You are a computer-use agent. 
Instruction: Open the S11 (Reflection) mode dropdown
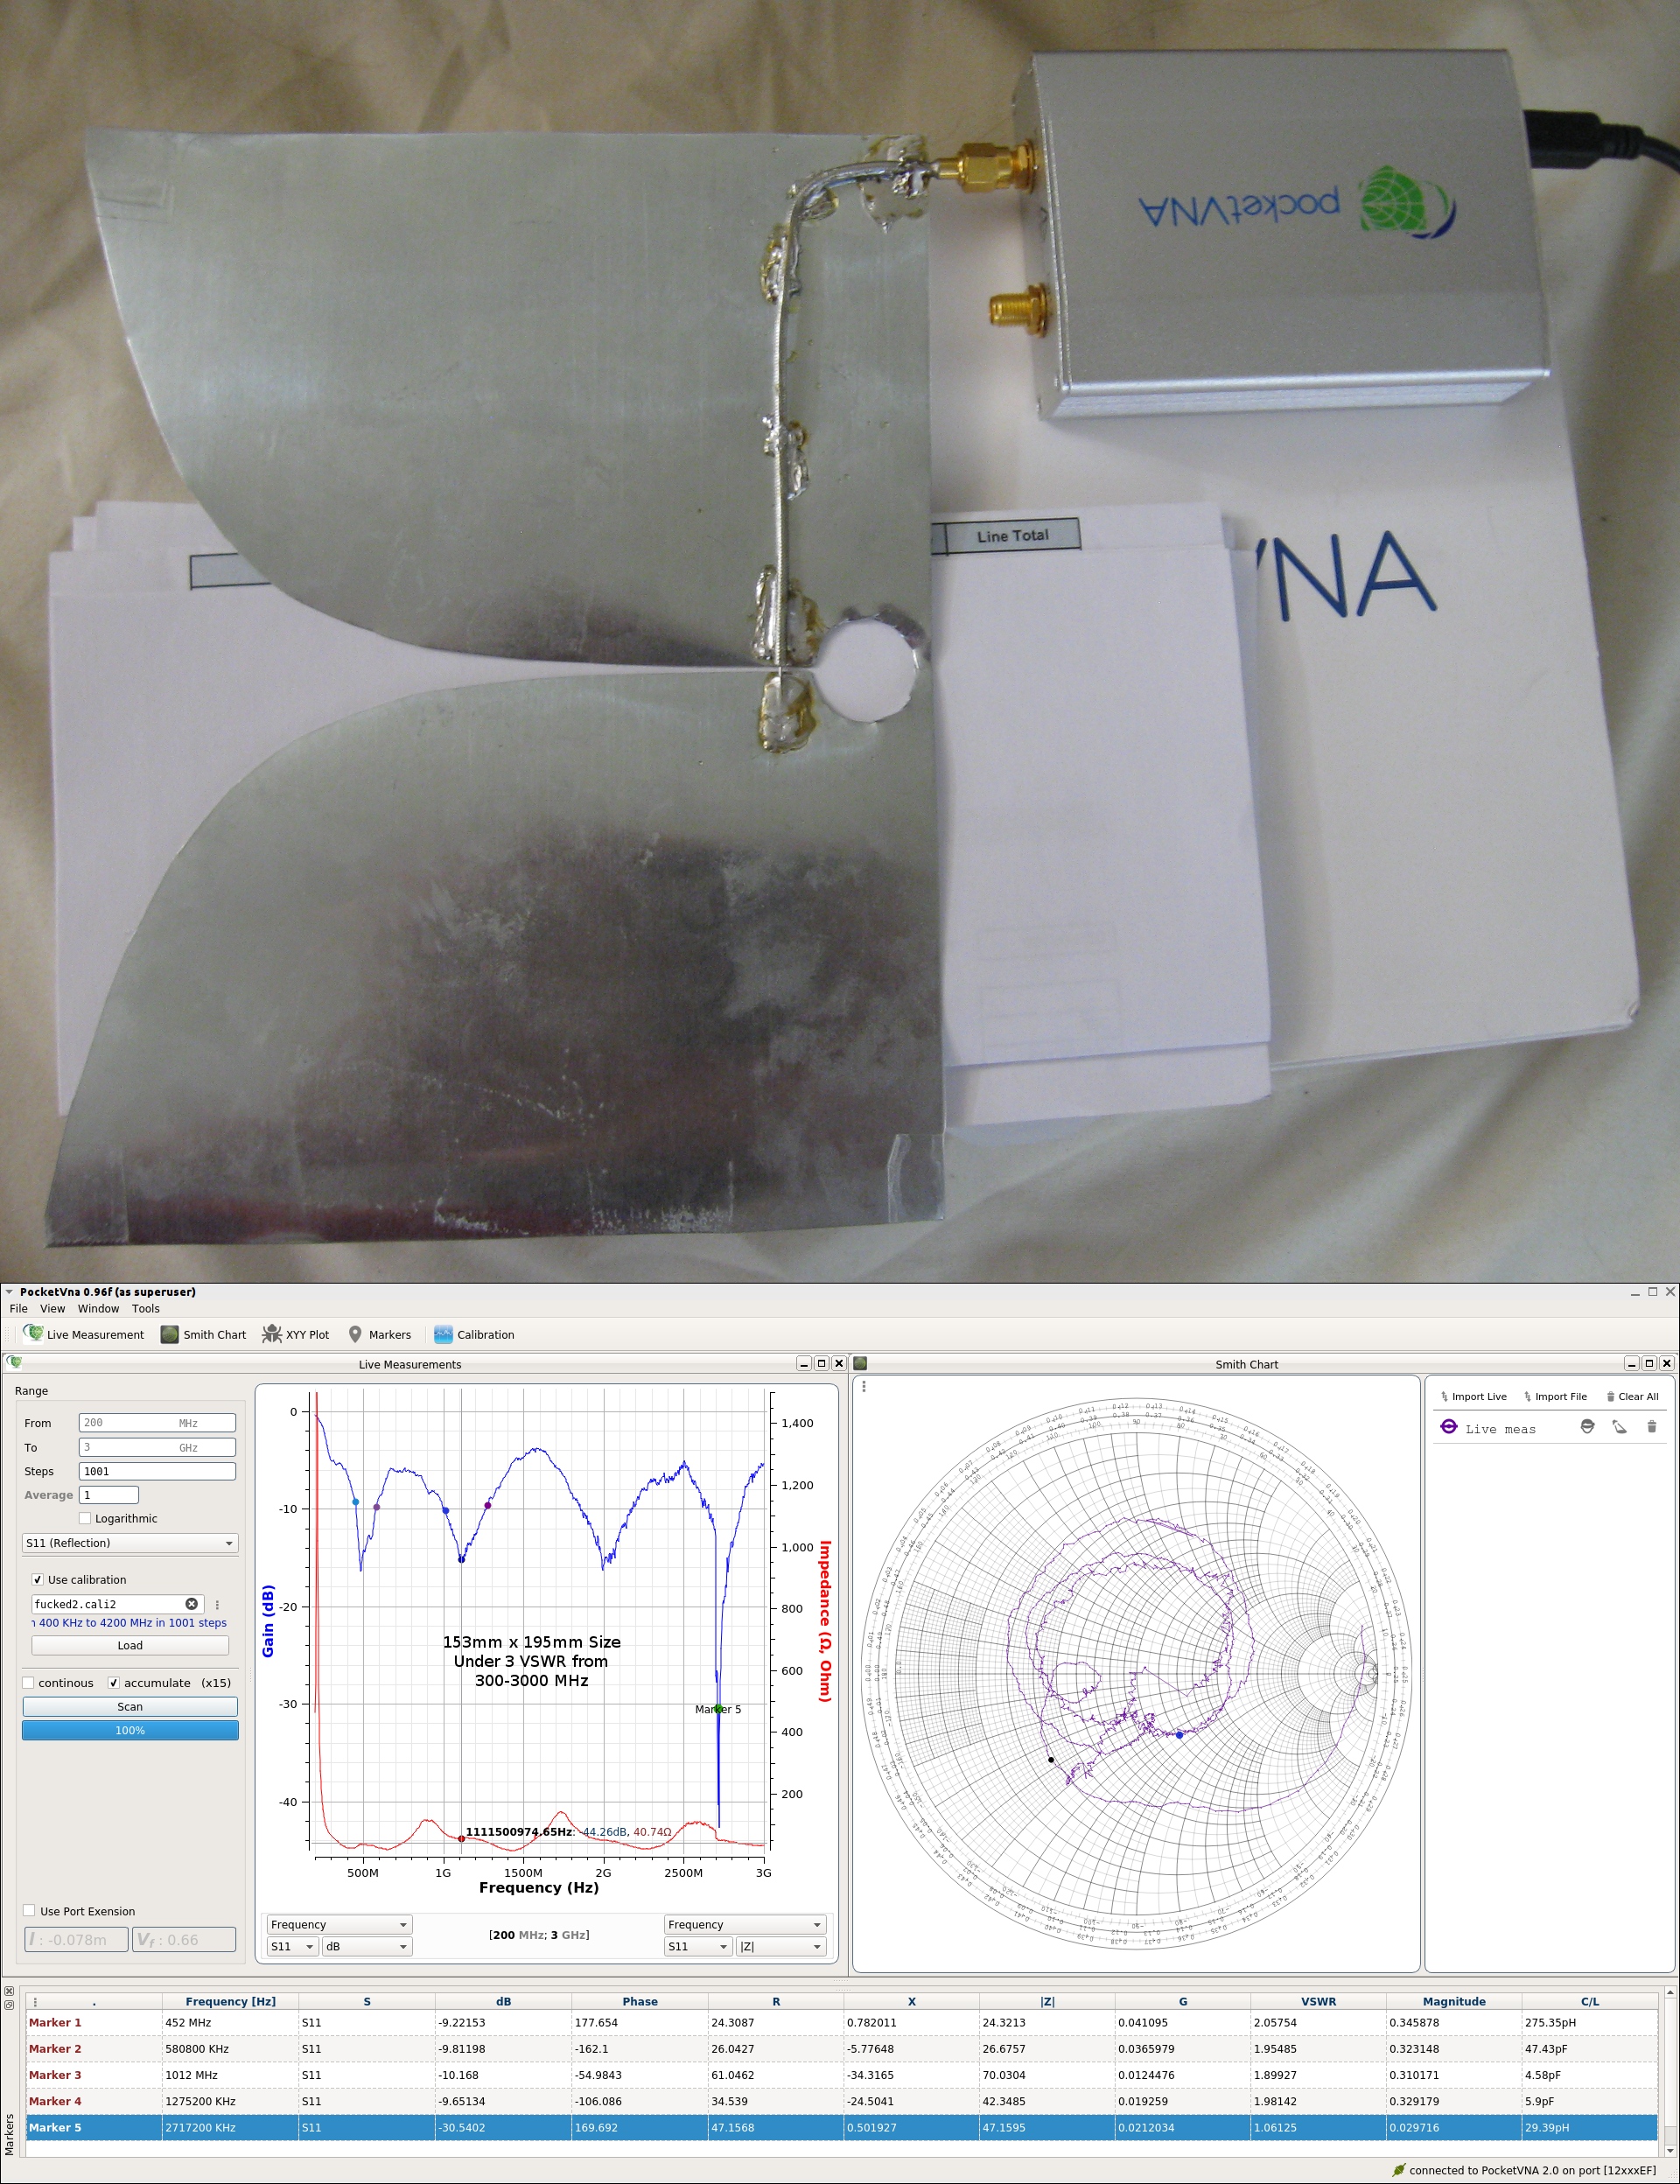[x=130, y=1543]
